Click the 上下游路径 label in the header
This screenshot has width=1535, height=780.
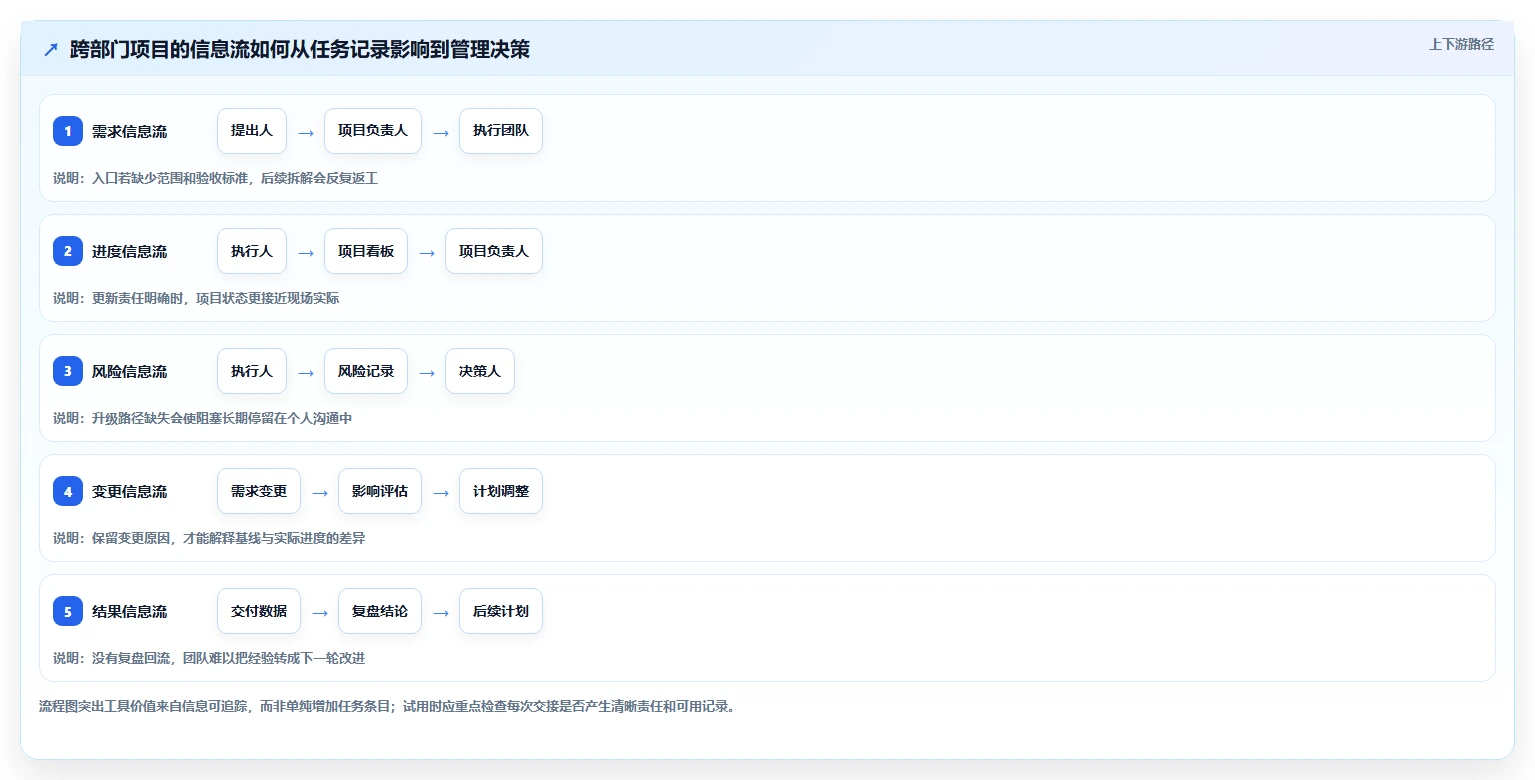1461,44
